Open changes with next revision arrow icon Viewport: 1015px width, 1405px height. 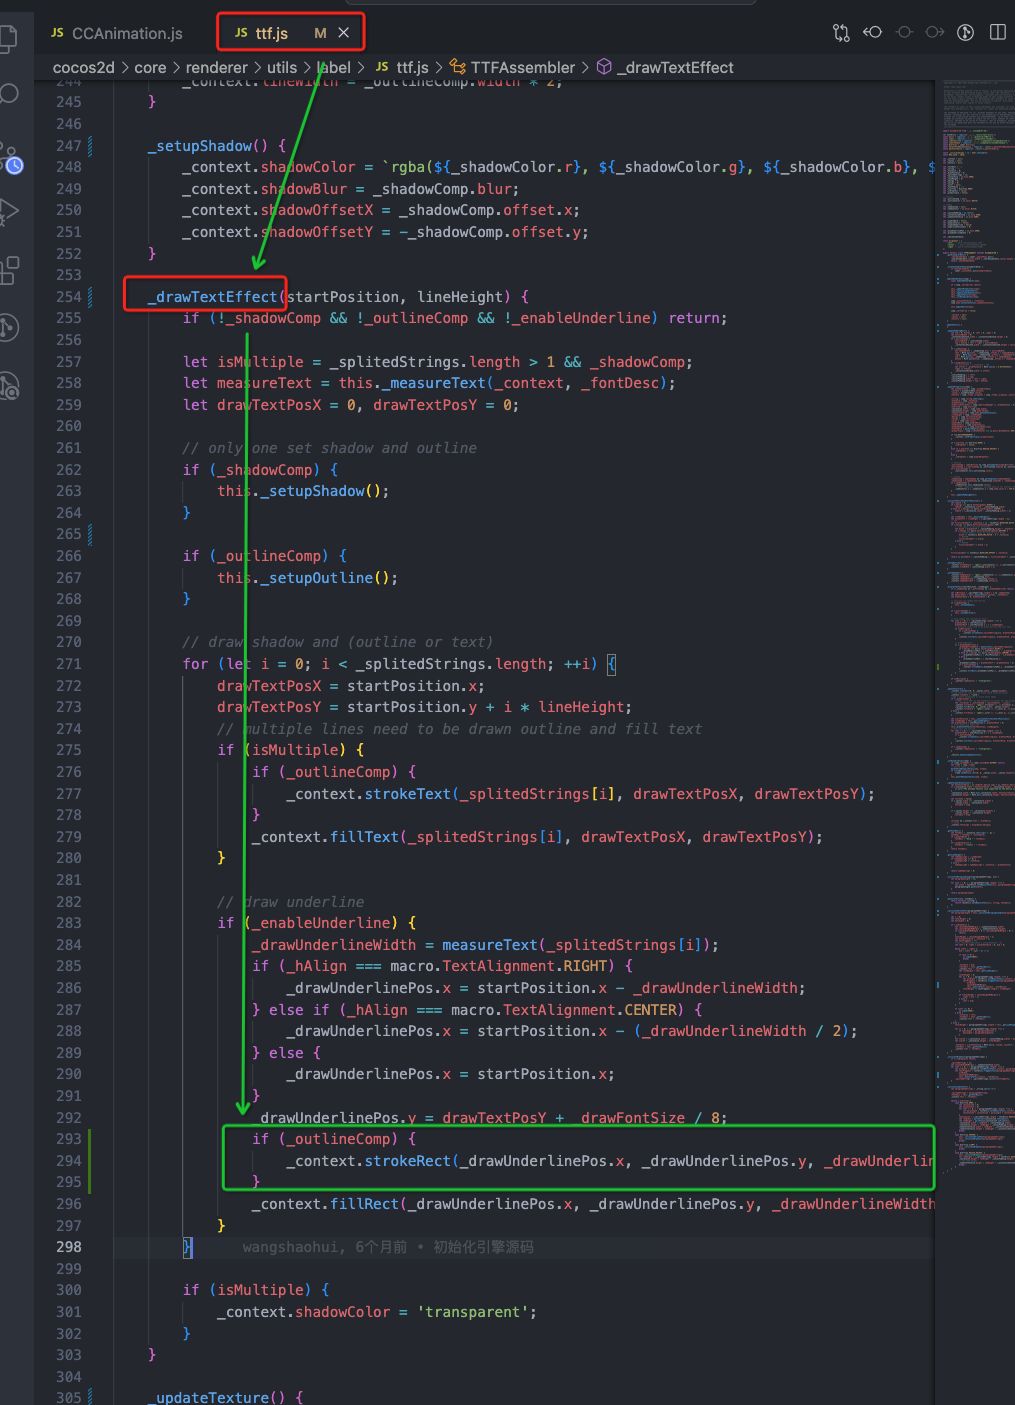click(x=935, y=32)
